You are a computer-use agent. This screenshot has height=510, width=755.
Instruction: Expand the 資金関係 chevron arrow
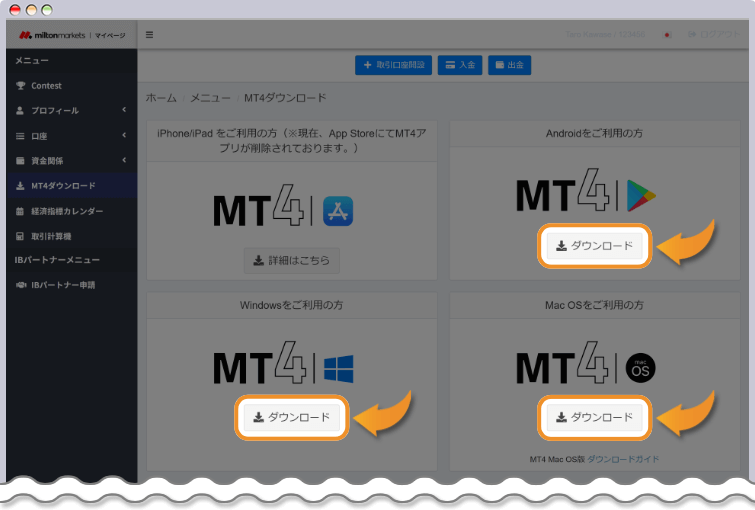point(124,160)
